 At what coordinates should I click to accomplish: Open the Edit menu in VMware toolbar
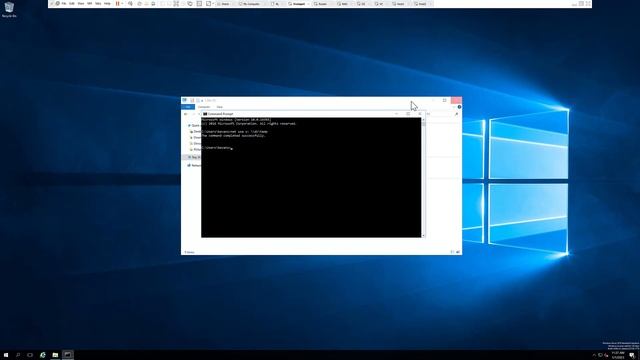(x=72, y=4)
